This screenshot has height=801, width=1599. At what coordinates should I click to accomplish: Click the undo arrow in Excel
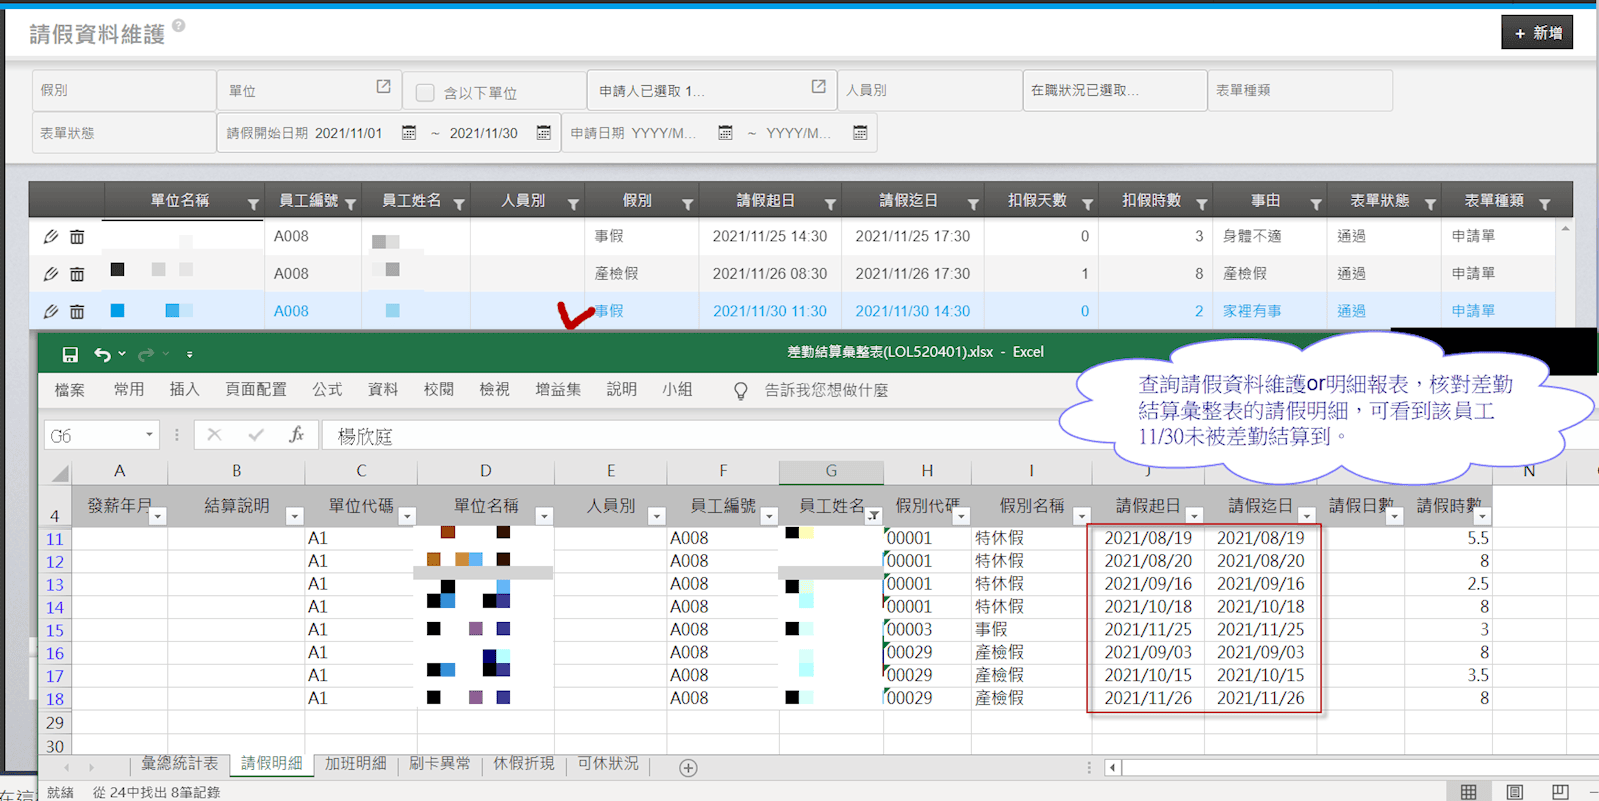pos(102,354)
